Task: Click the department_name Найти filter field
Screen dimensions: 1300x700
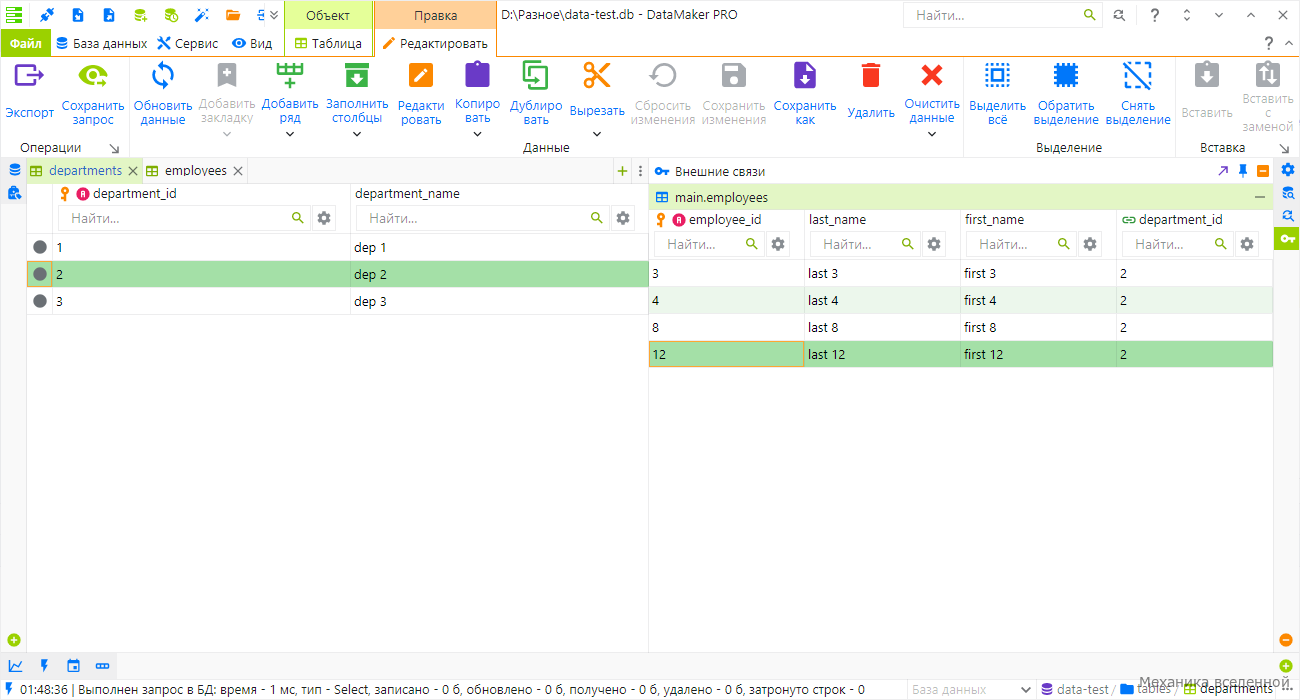Action: pyautogui.click(x=483, y=218)
